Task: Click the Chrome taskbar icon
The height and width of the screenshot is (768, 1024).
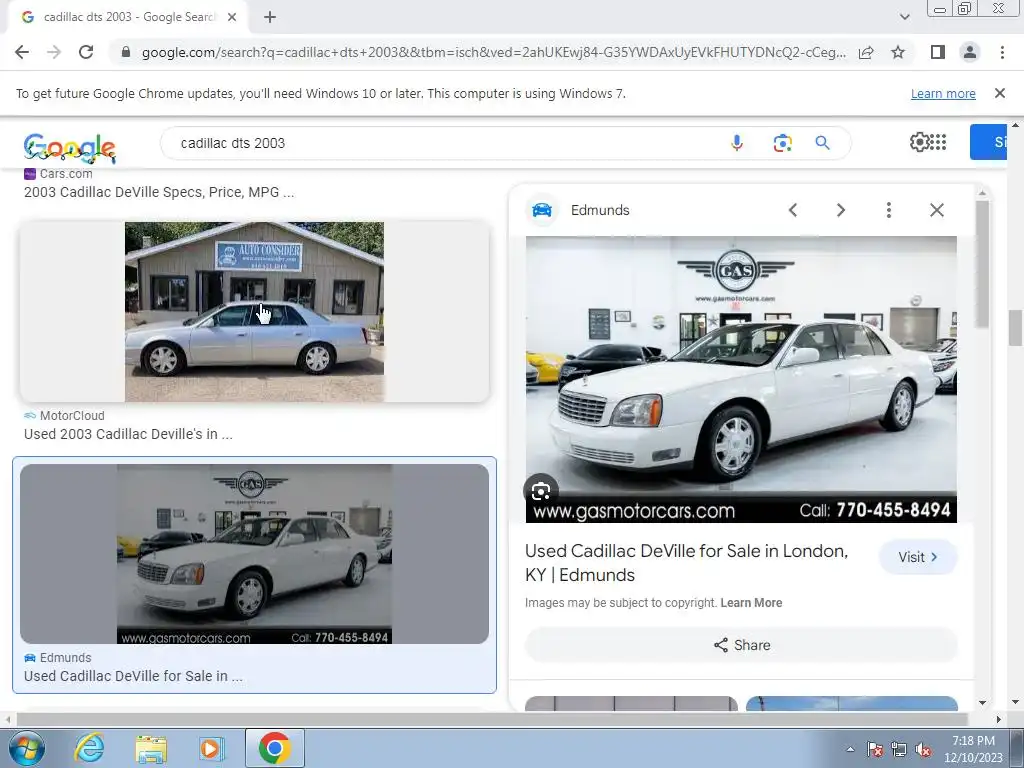Action: click(274, 748)
